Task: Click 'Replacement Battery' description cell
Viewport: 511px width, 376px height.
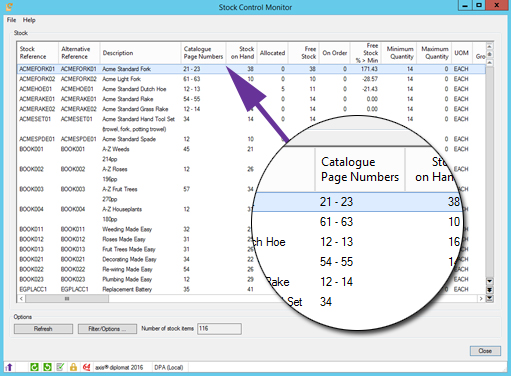Action: (x=127, y=289)
